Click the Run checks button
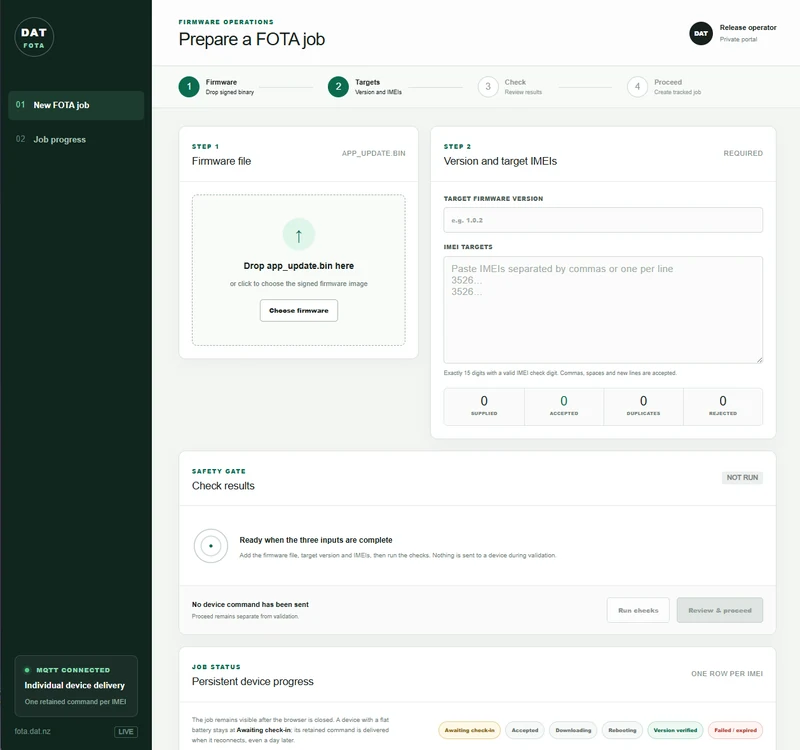This screenshot has height=750, width=800. [638, 610]
